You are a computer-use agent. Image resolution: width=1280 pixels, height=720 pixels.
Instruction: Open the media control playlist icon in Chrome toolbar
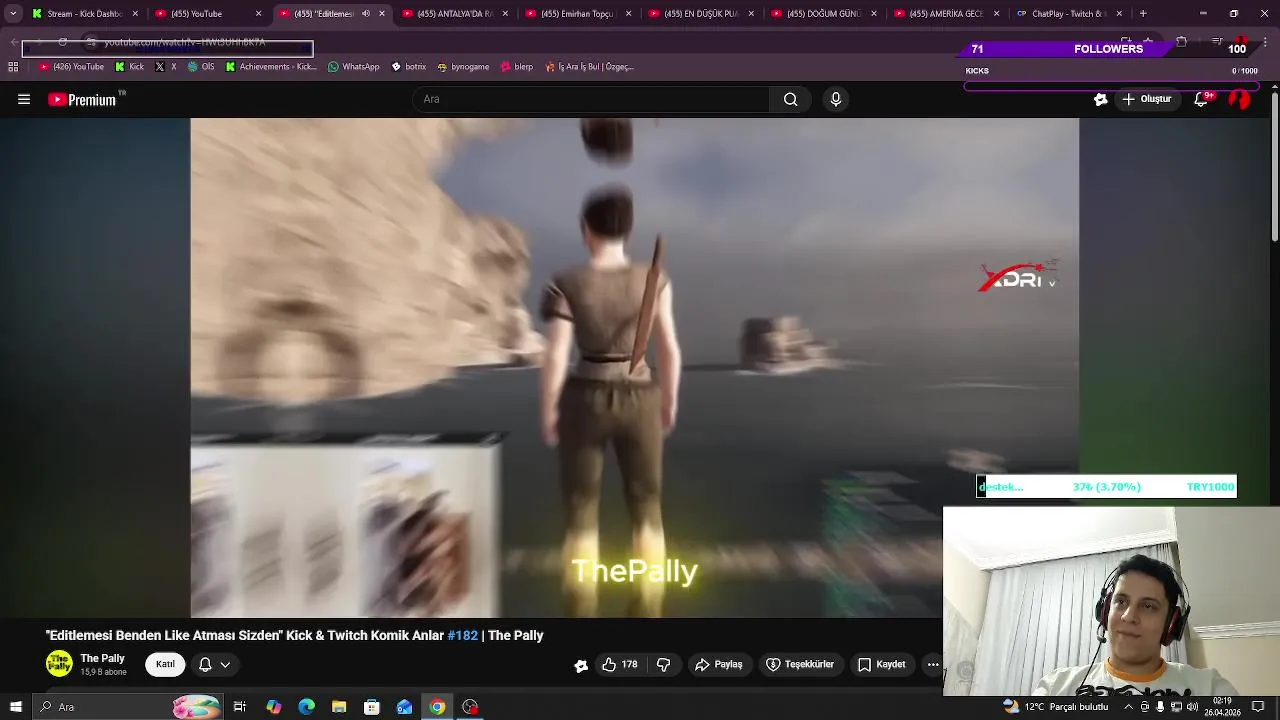[x=1217, y=42]
